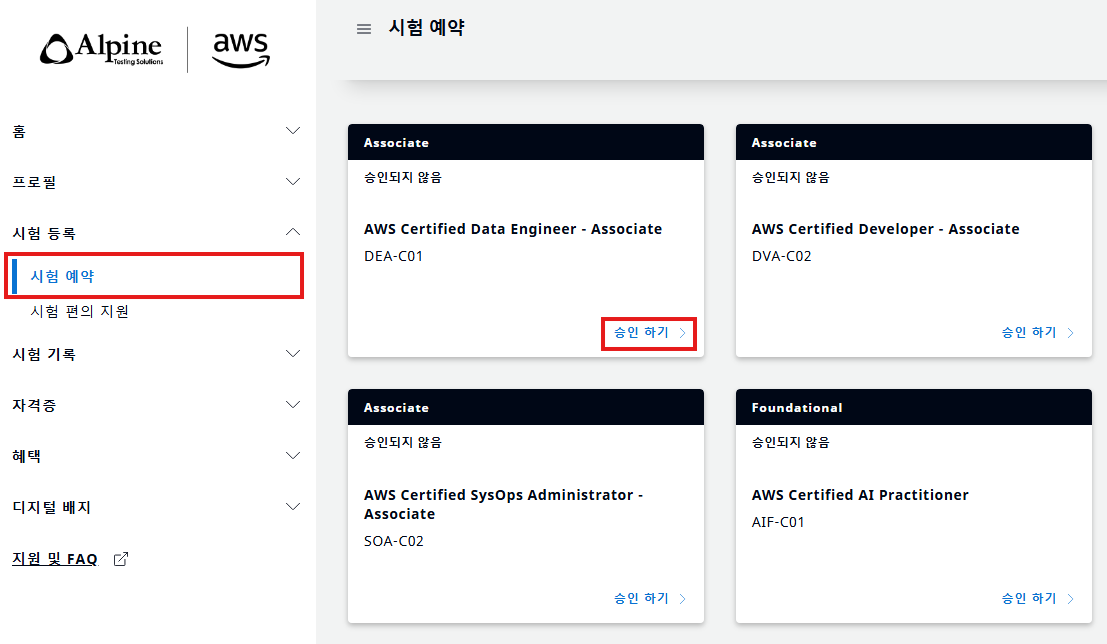This screenshot has height=644, width=1107.
Task: Click the hamburger menu icon
Action: coord(364,29)
